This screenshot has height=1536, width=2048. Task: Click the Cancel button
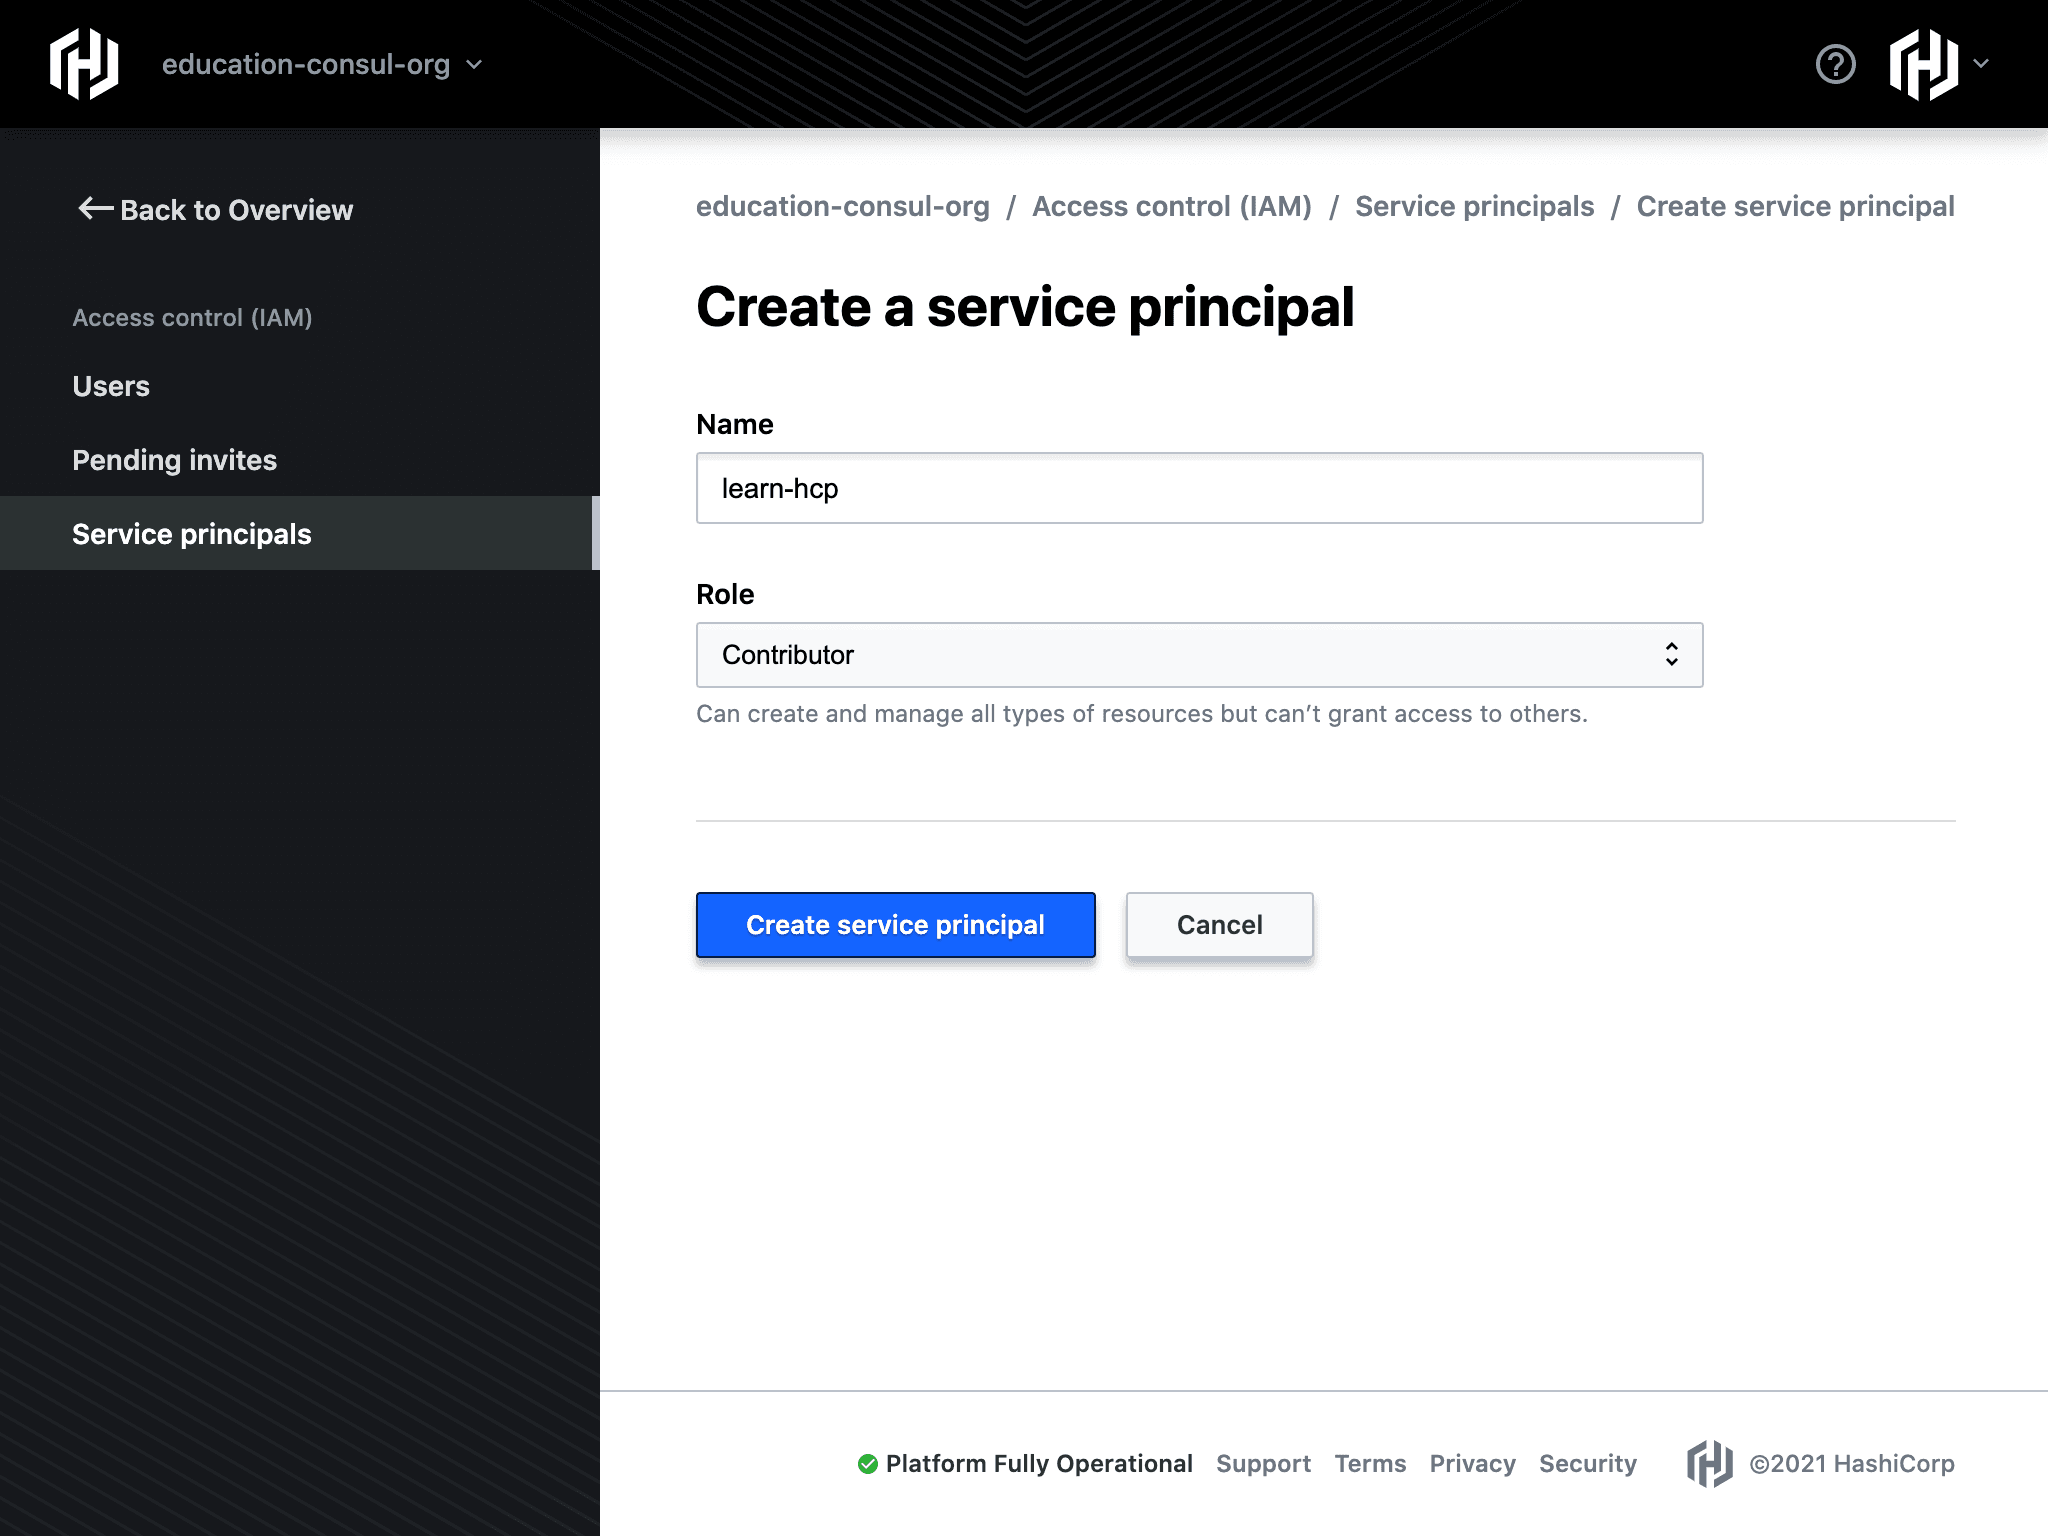click(x=1221, y=923)
